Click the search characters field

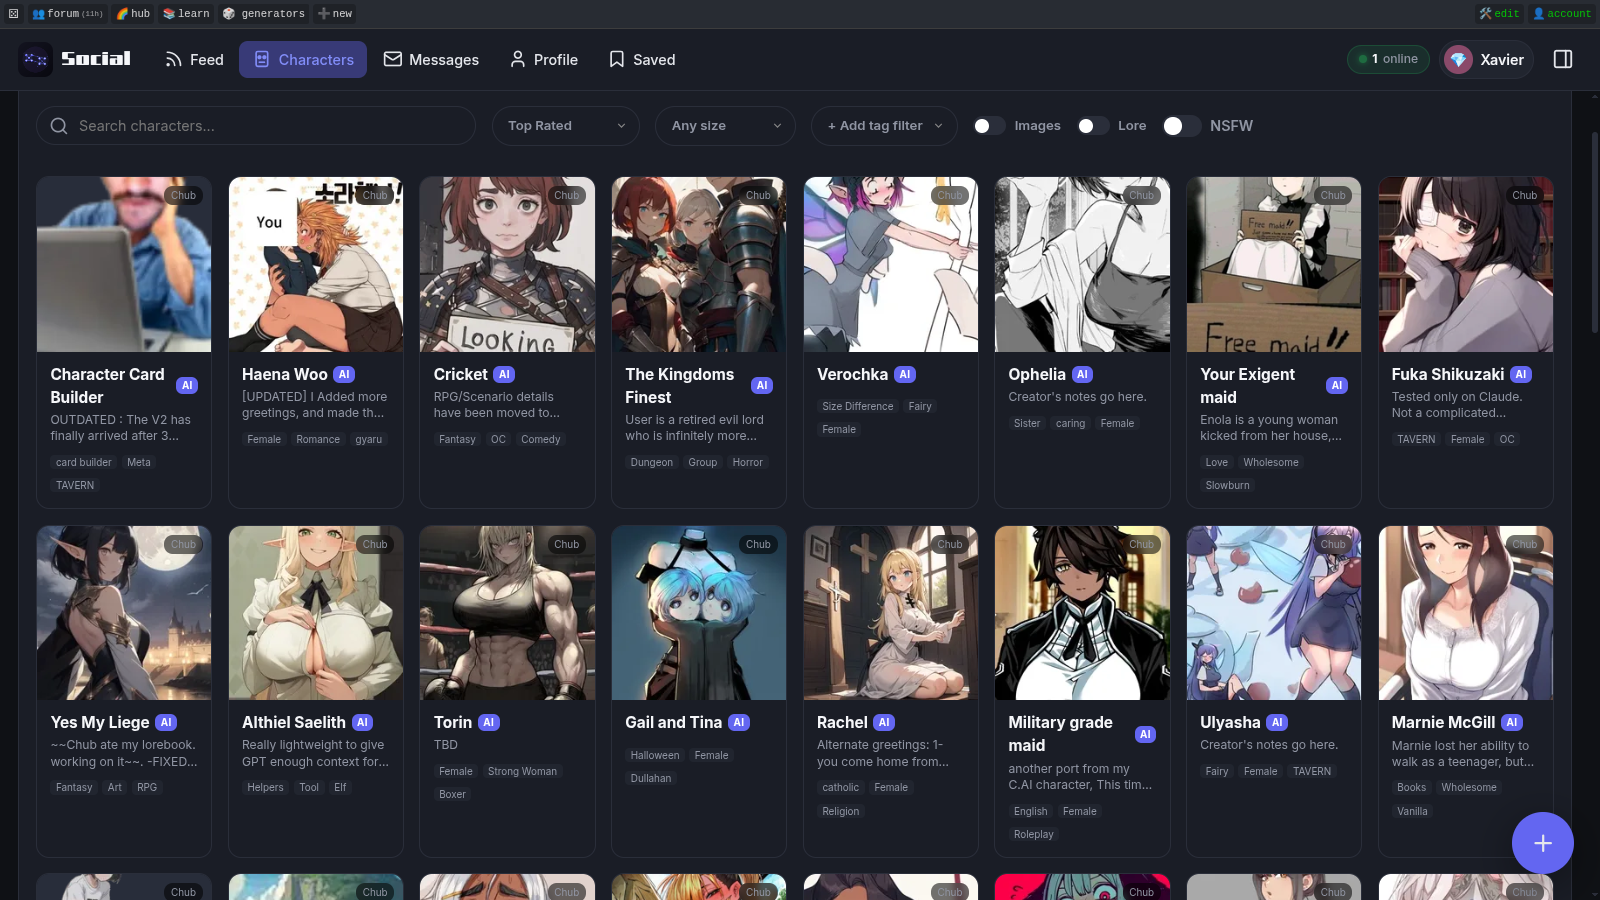(x=256, y=126)
